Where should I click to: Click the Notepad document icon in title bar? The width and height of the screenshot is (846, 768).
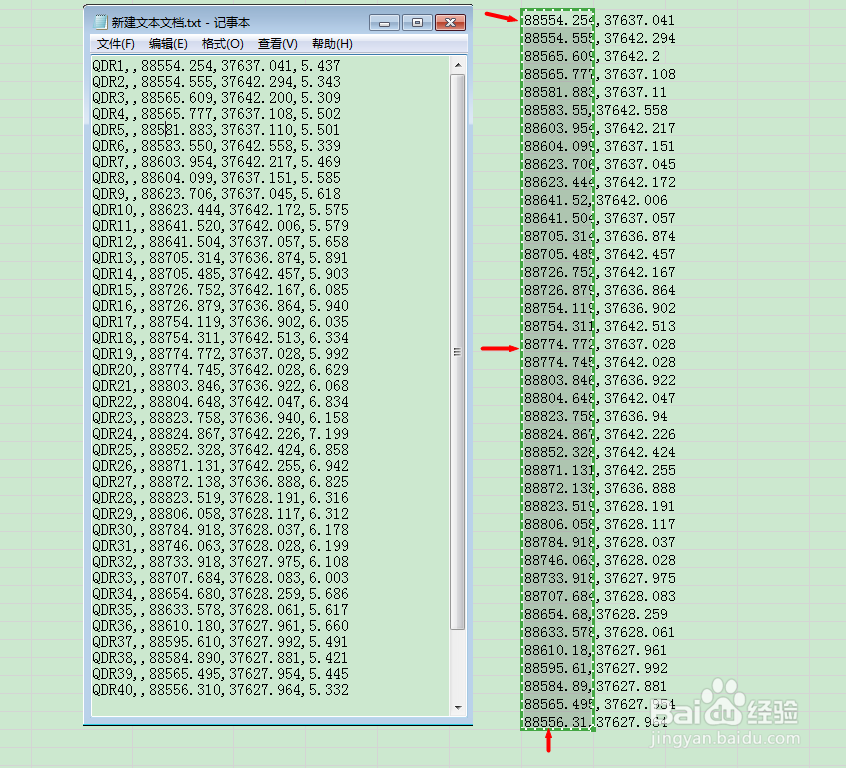(x=100, y=22)
